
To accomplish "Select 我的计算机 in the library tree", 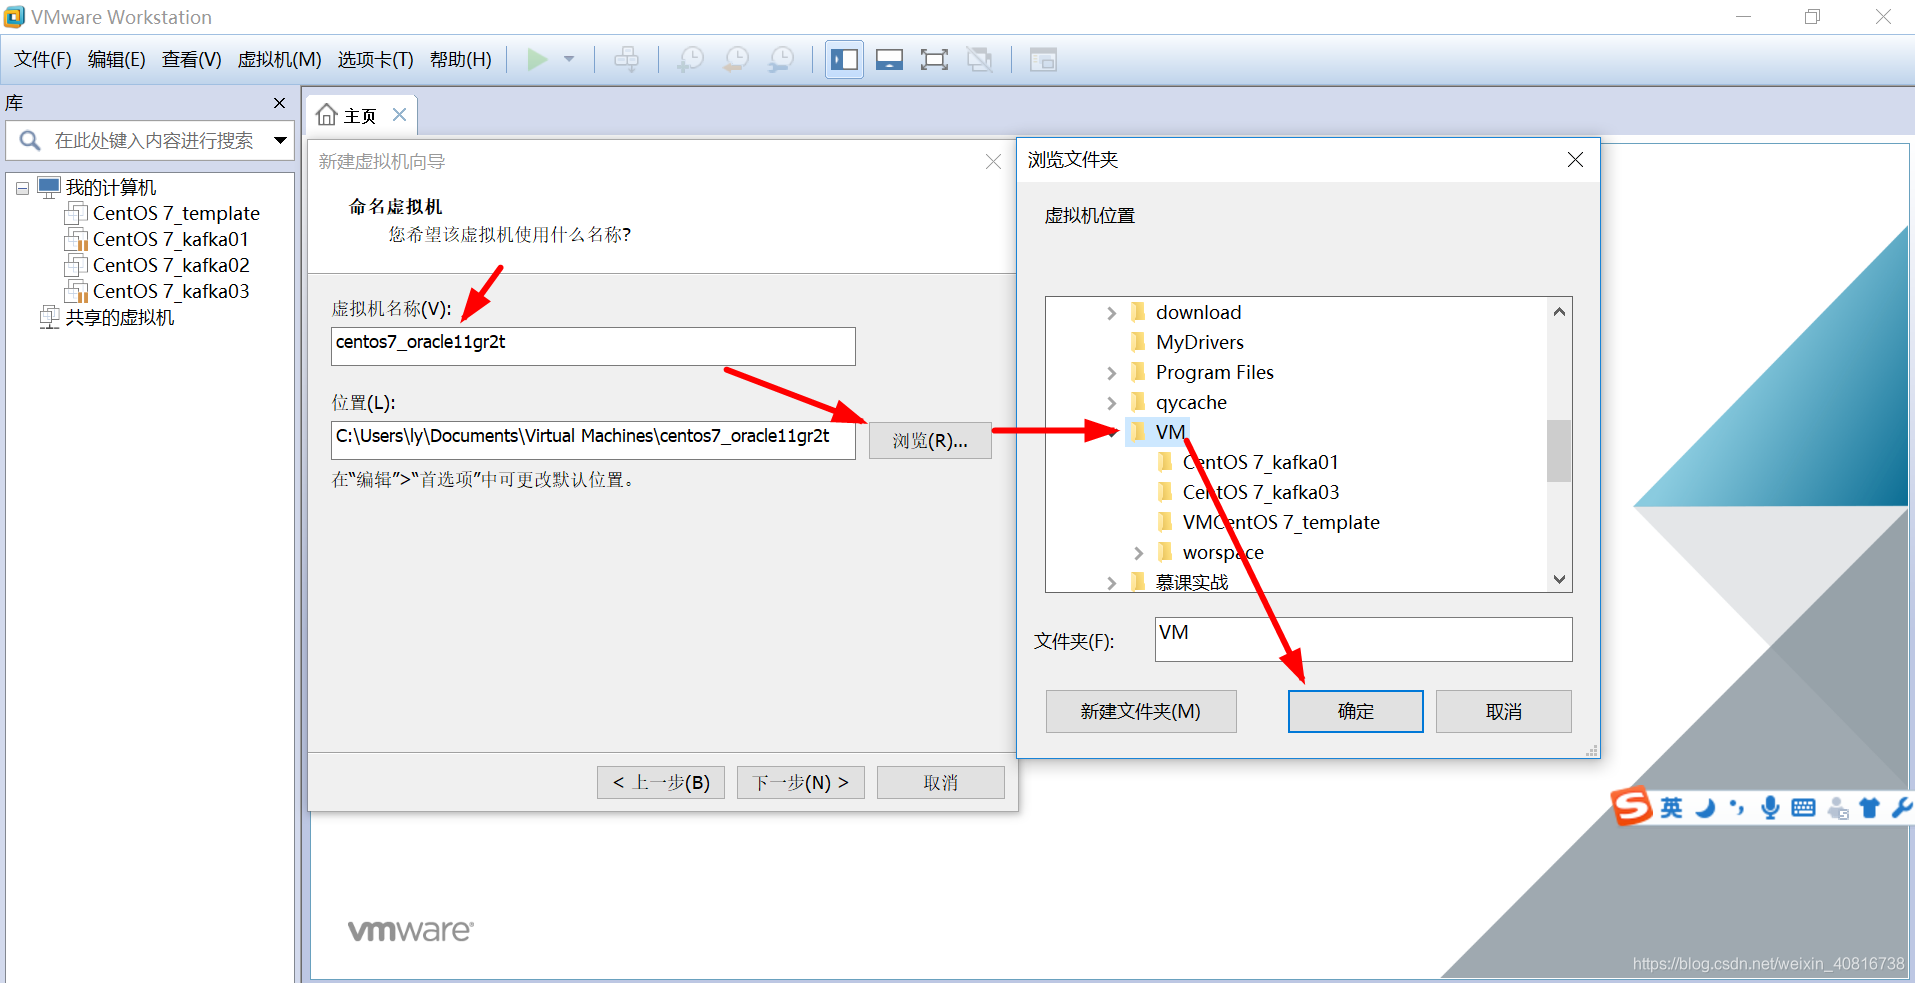I will (x=111, y=187).
